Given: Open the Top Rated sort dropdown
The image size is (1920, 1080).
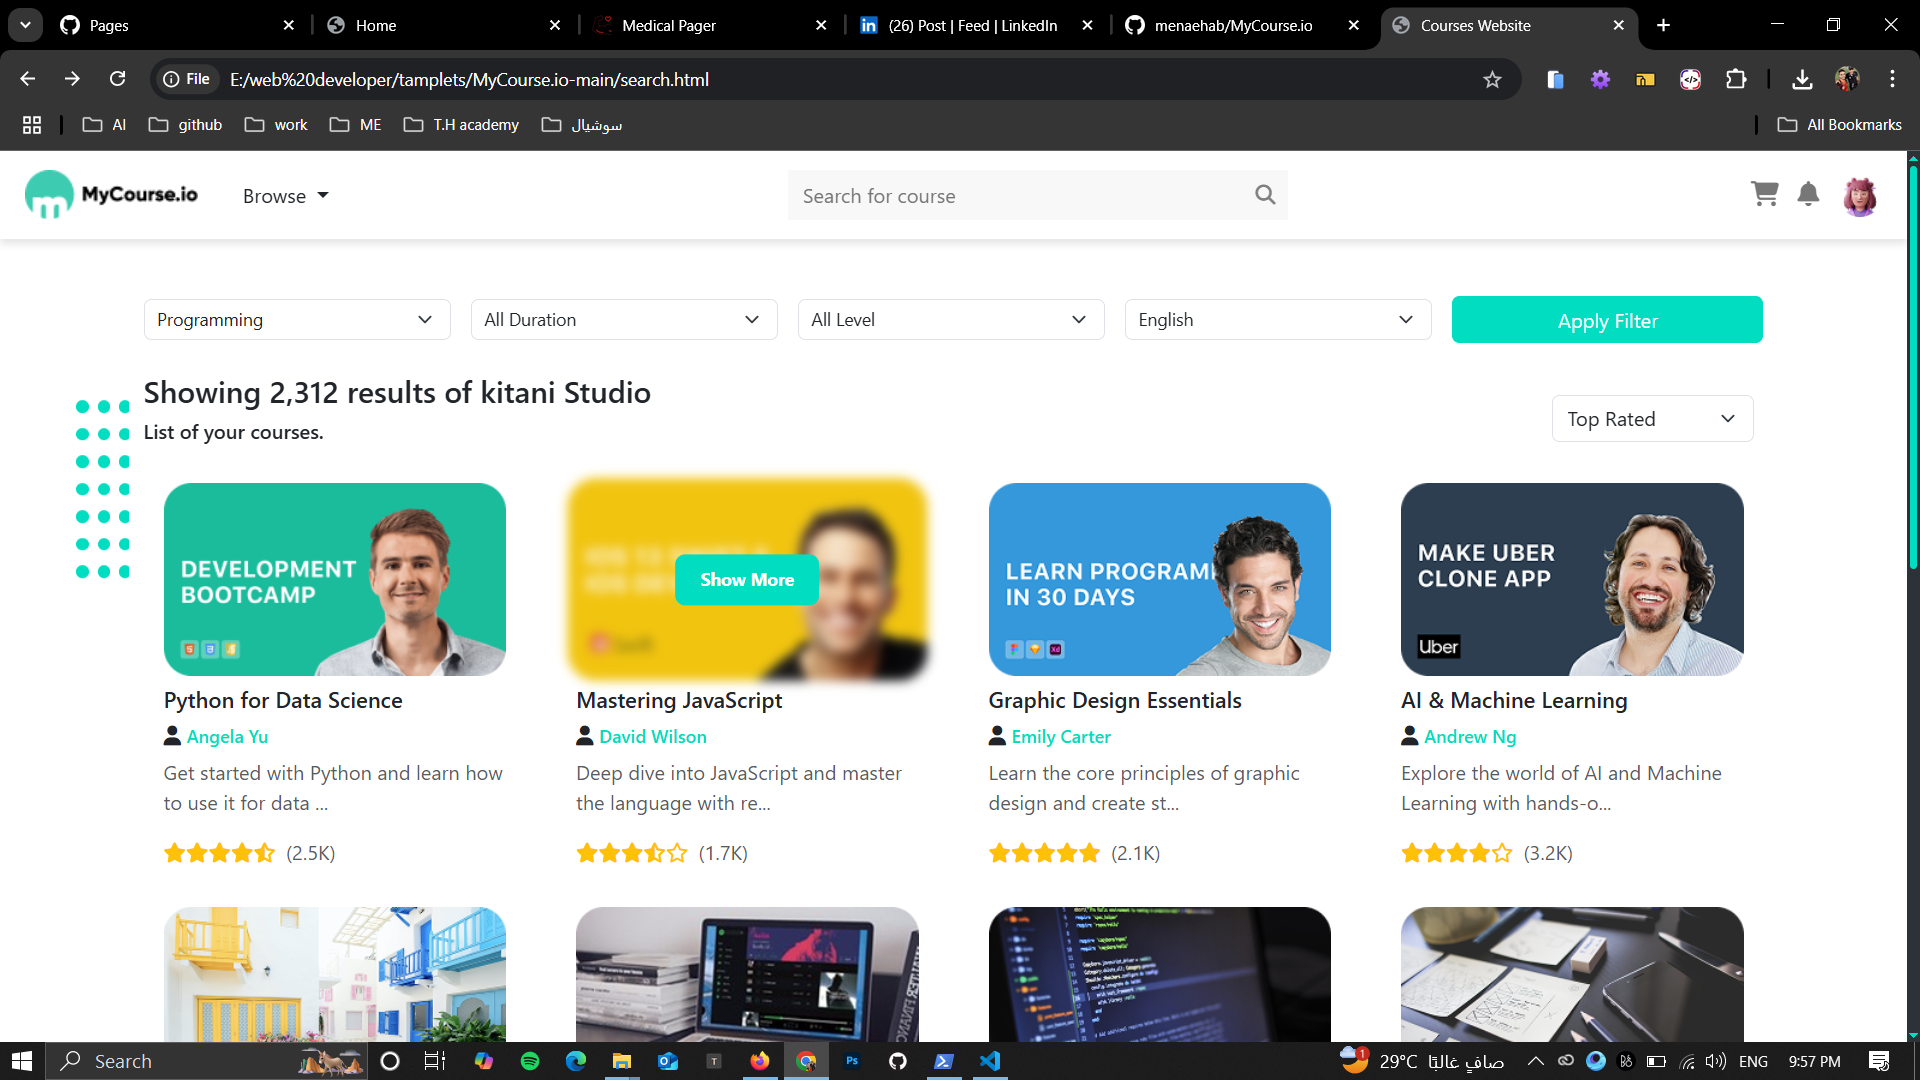Looking at the screenshot, I should (x=1651, y=419).
